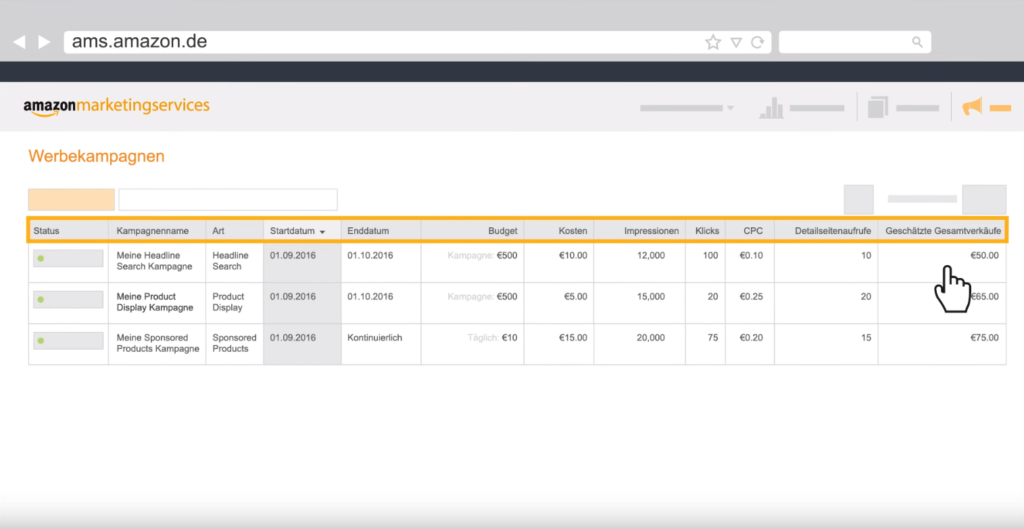1024x529 pixels.
Task: Click the amazon marketing services logo
Action: tap(116, 107)
